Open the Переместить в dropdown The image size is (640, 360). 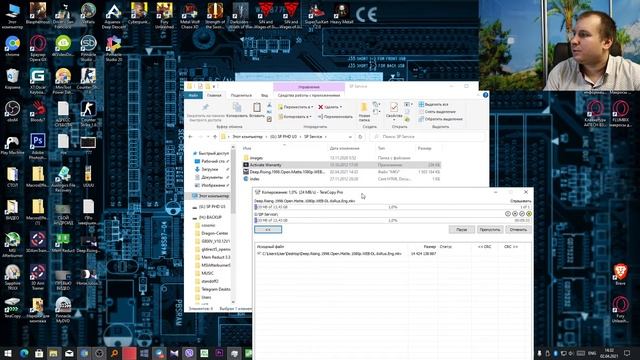pyautogui.click(x=296, y=107)
